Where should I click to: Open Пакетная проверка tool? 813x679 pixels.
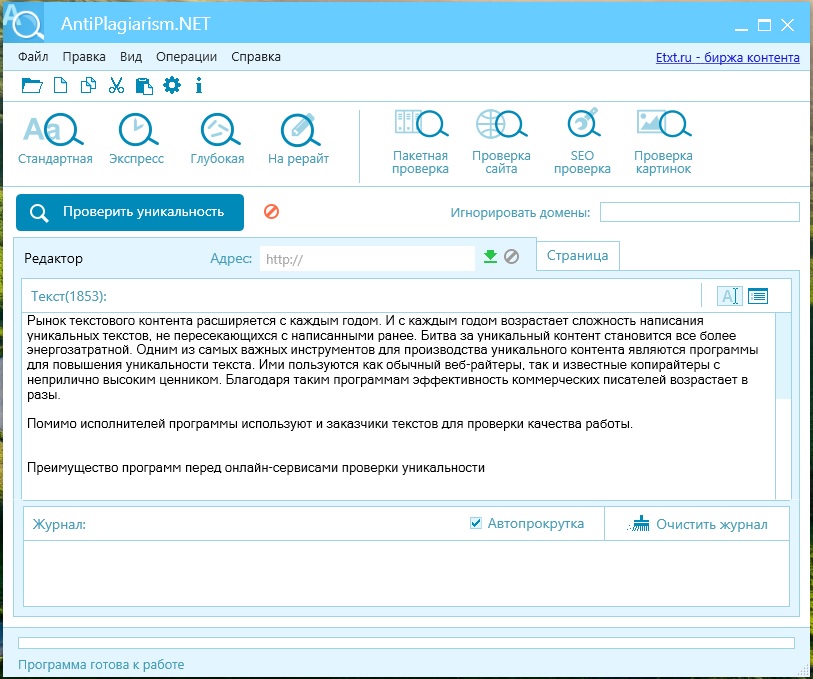(x=420, y=142)
